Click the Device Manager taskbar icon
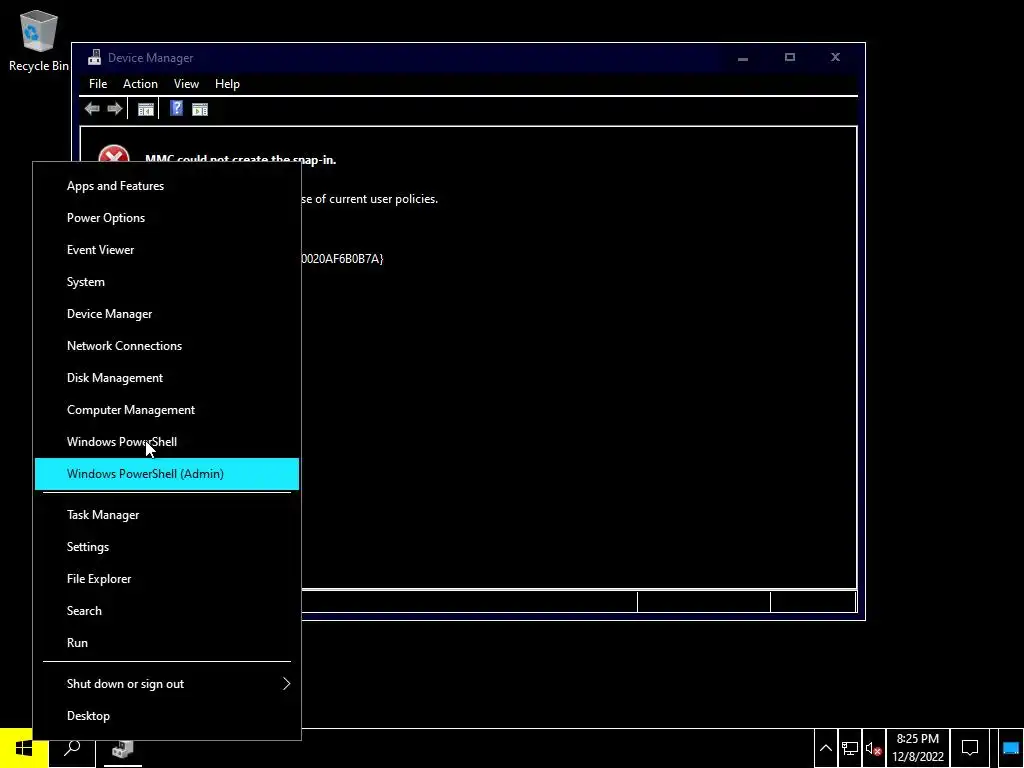 (x=122, y=748)
